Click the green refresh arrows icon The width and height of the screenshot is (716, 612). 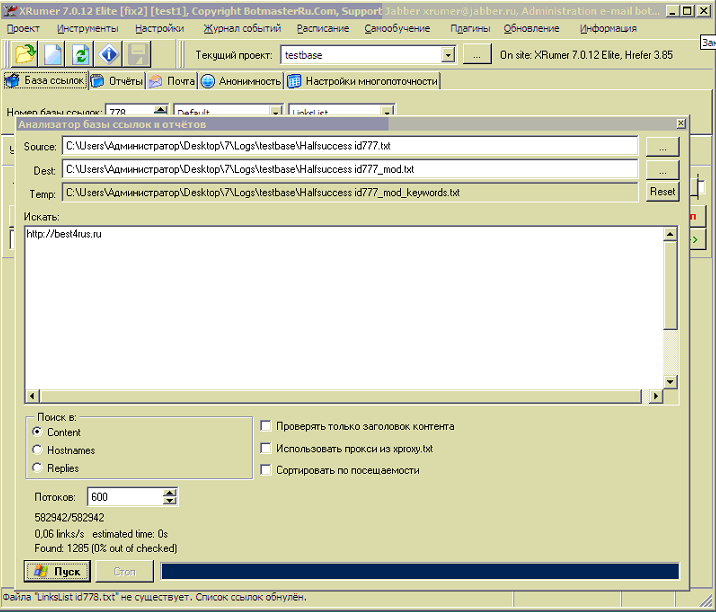point(81,54)
